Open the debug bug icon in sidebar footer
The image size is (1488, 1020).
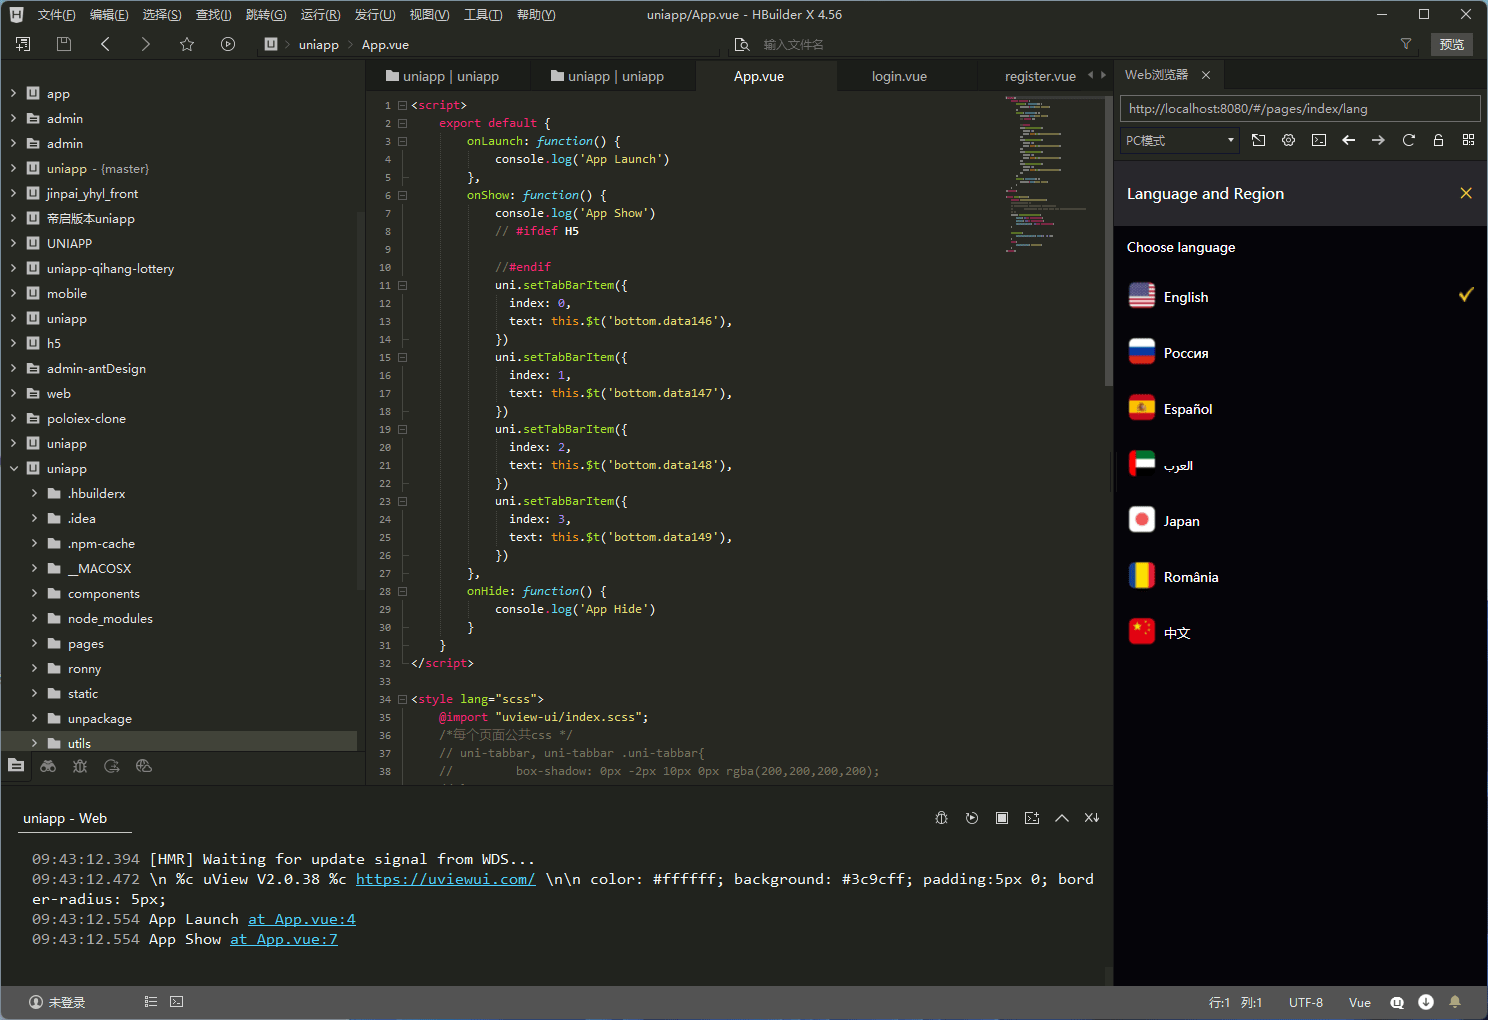(80, 766)
